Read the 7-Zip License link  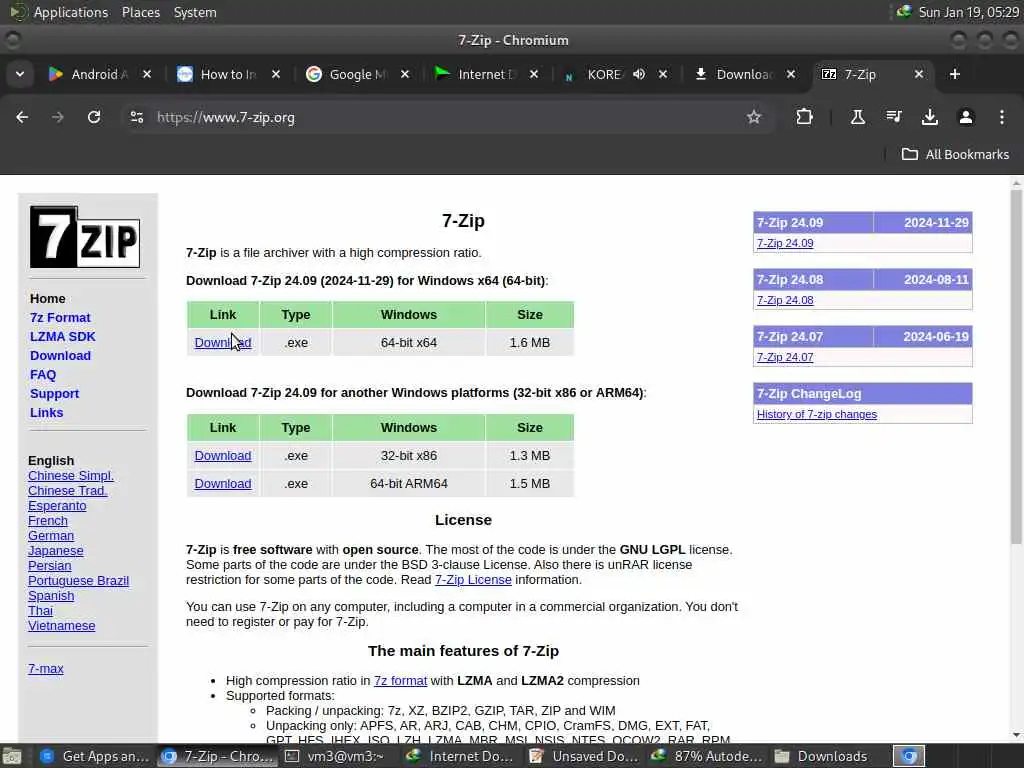(x=473, y=580)
